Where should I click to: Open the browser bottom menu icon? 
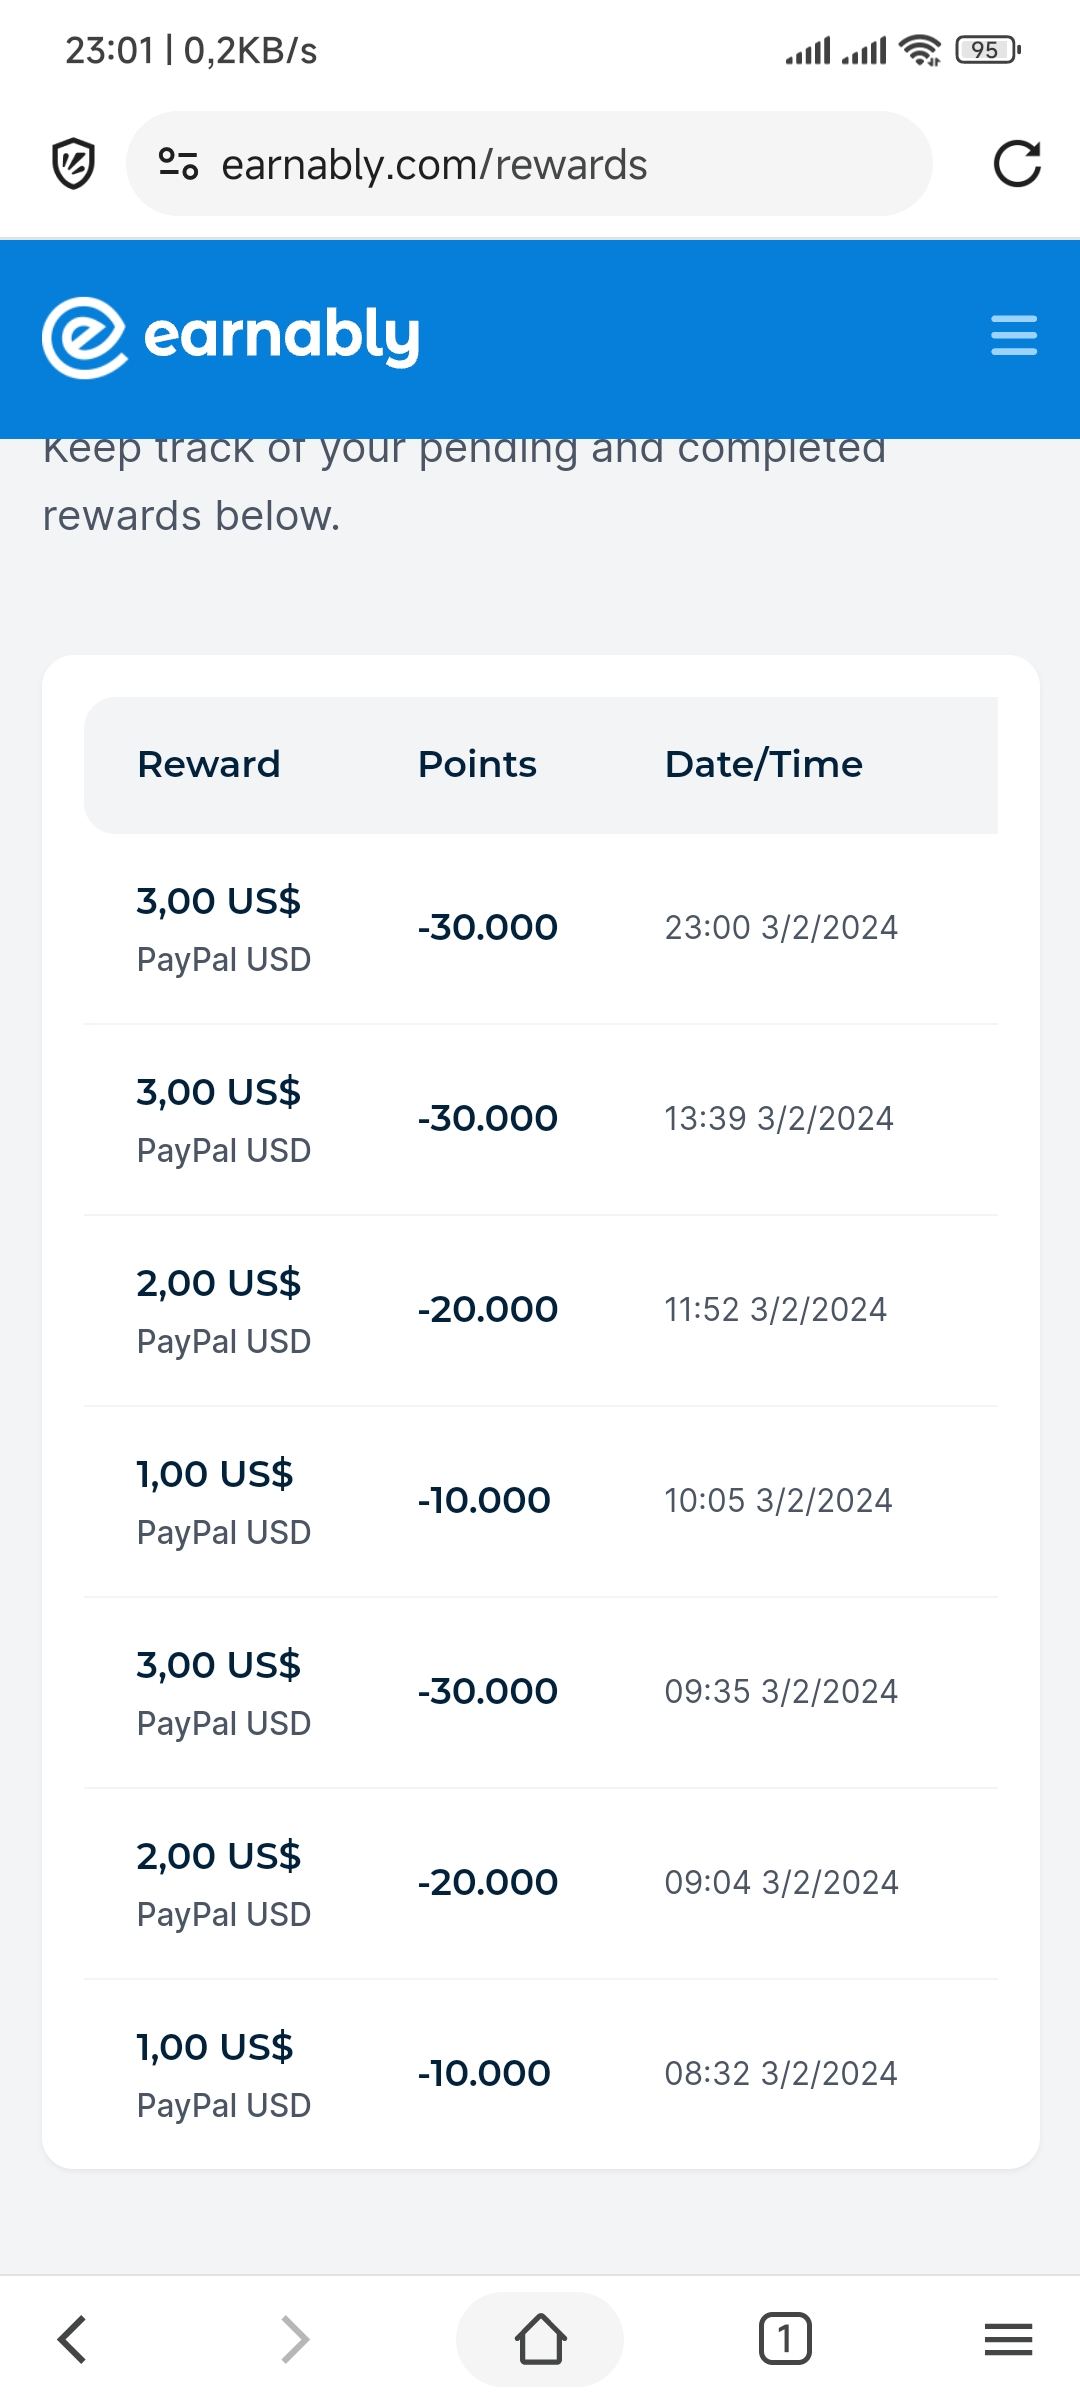[x=1008, y=2339]
